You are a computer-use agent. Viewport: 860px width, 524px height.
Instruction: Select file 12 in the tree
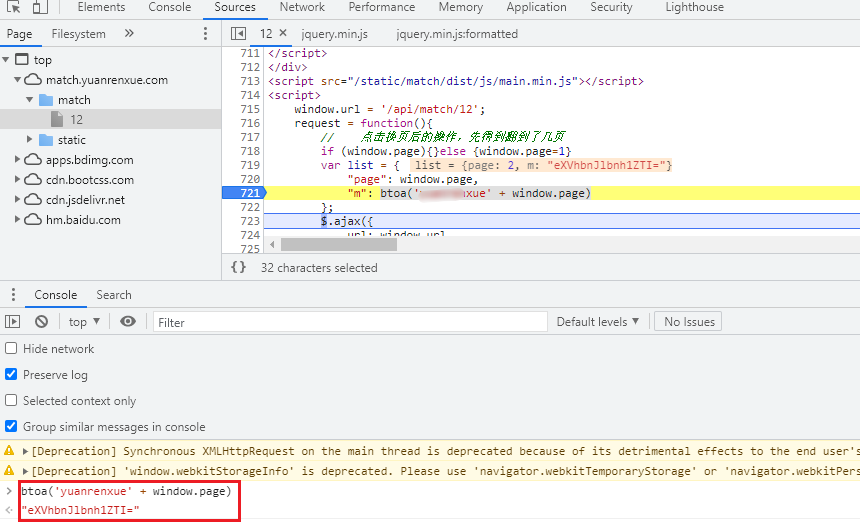(76, 120)
